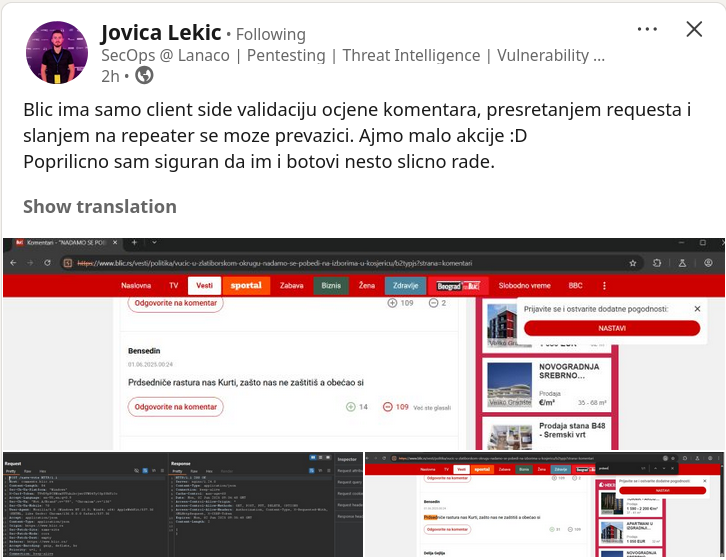Click the highlighted word in bottom-right comment
Viewport: 726px width, 560px height.
click(430, 517)
